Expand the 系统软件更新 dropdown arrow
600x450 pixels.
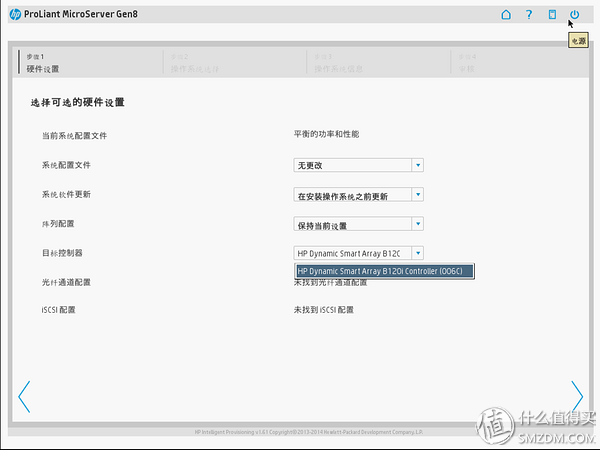pyautogui.click(x=418, y=194)
